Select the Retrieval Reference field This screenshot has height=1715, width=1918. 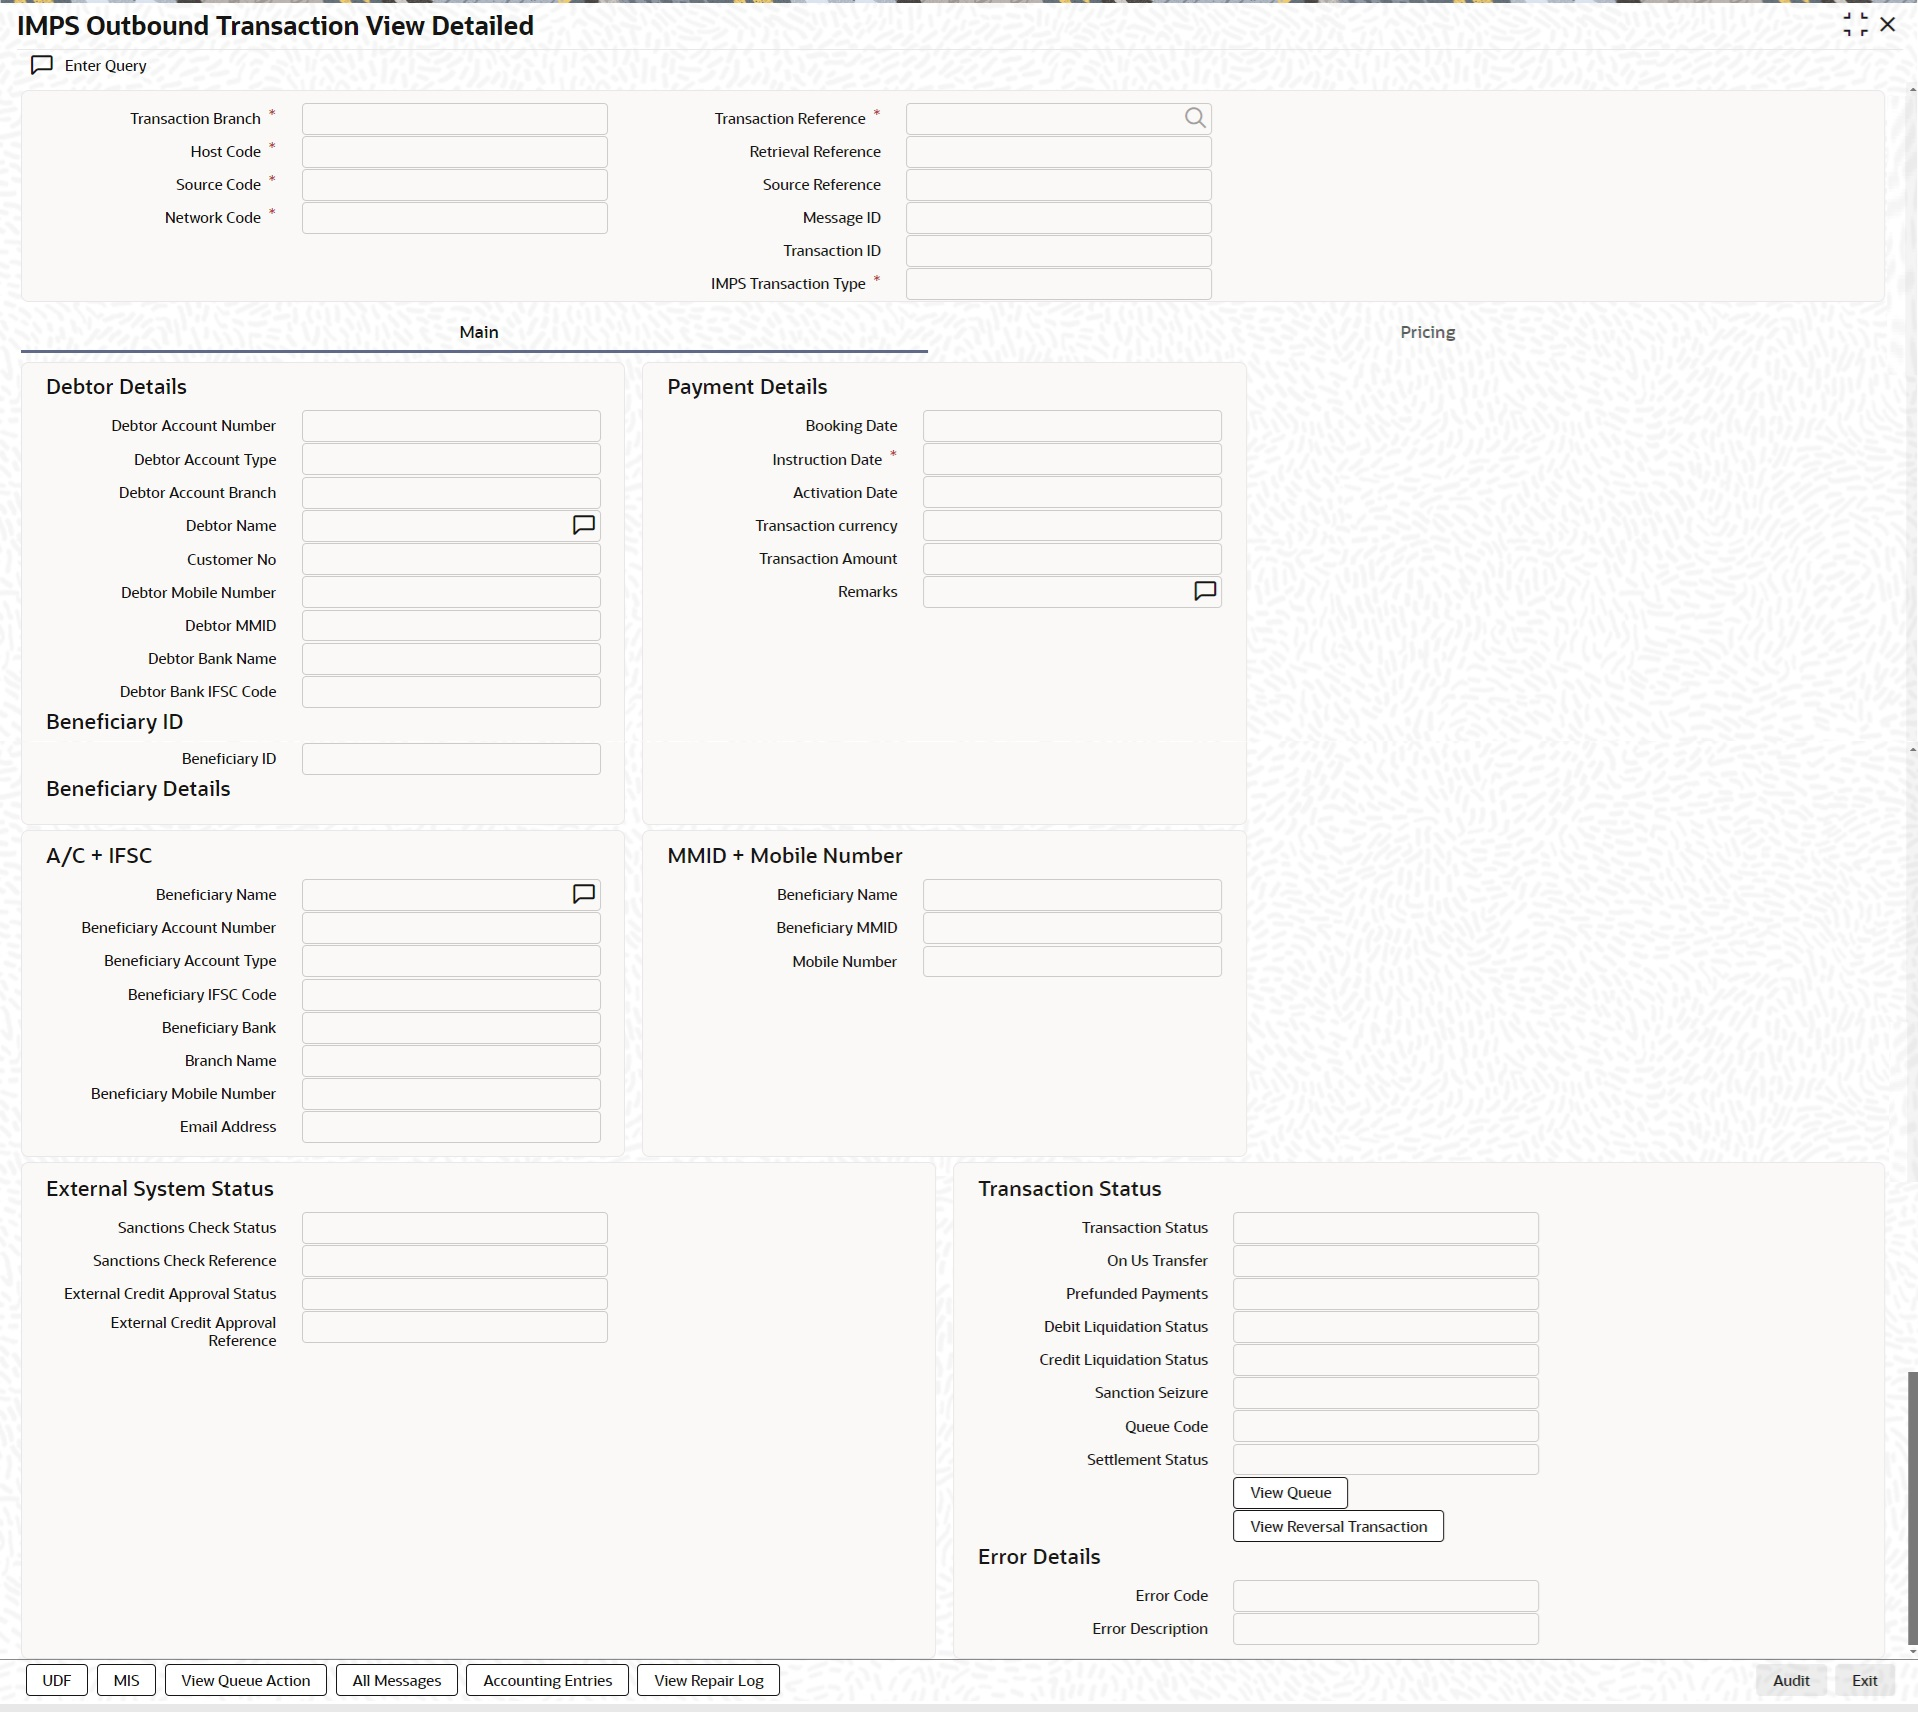pyautogui.click(x=1059, y=152)
